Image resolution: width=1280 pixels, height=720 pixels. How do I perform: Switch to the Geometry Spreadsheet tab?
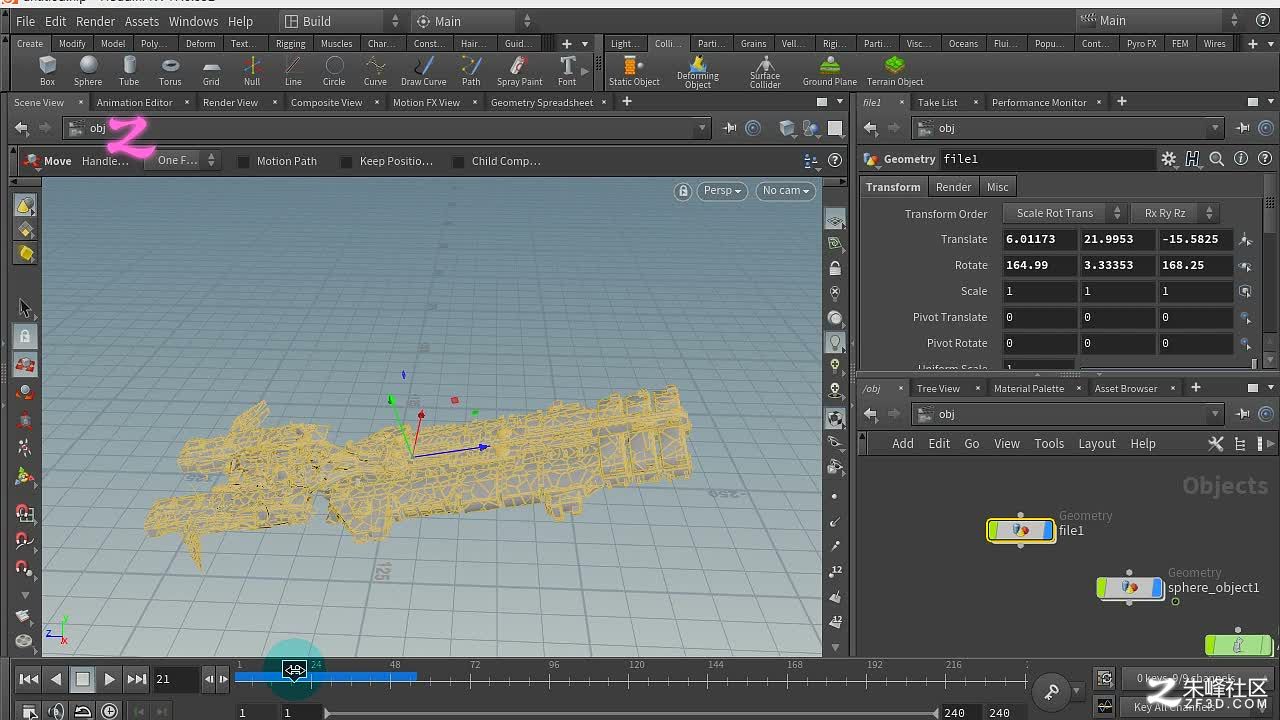[x=542, y=102]
